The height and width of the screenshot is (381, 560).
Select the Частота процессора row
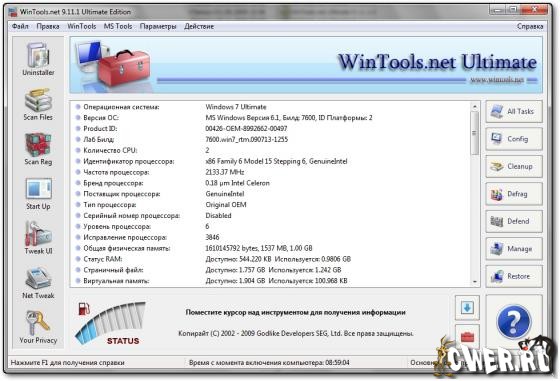(x=271, y=172)
